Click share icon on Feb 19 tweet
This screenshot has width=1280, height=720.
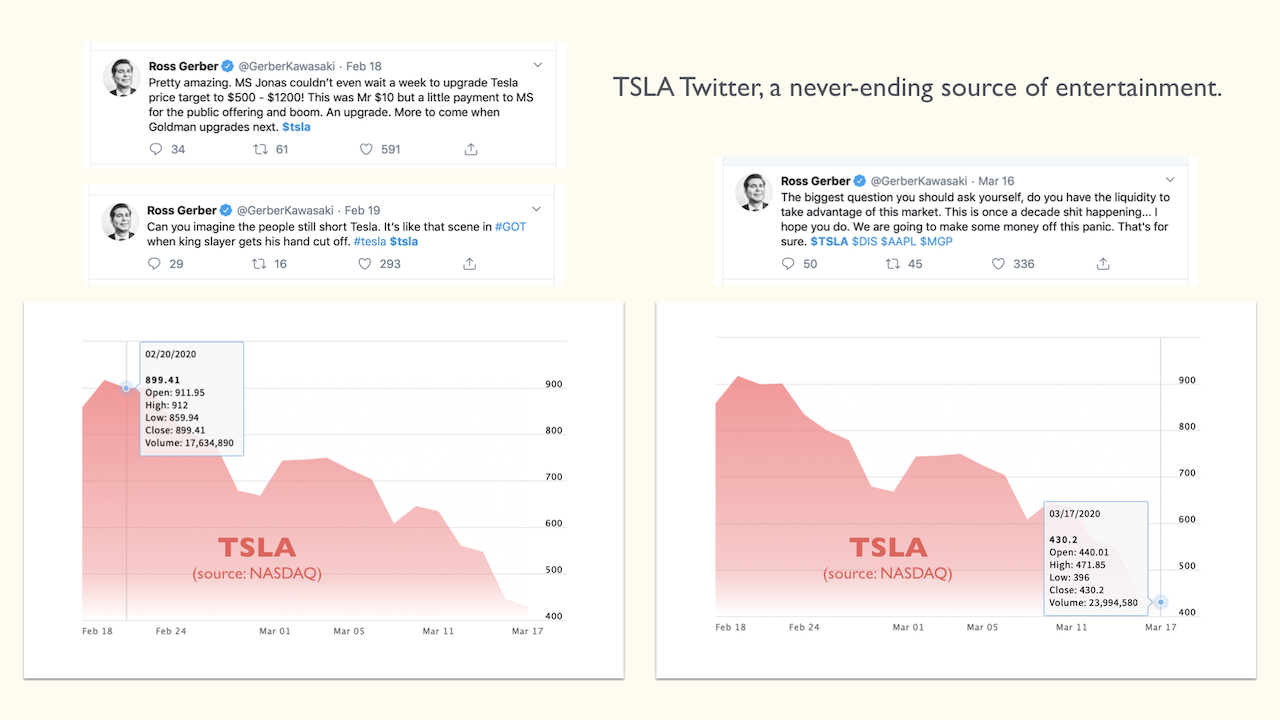tap(469, 264)
